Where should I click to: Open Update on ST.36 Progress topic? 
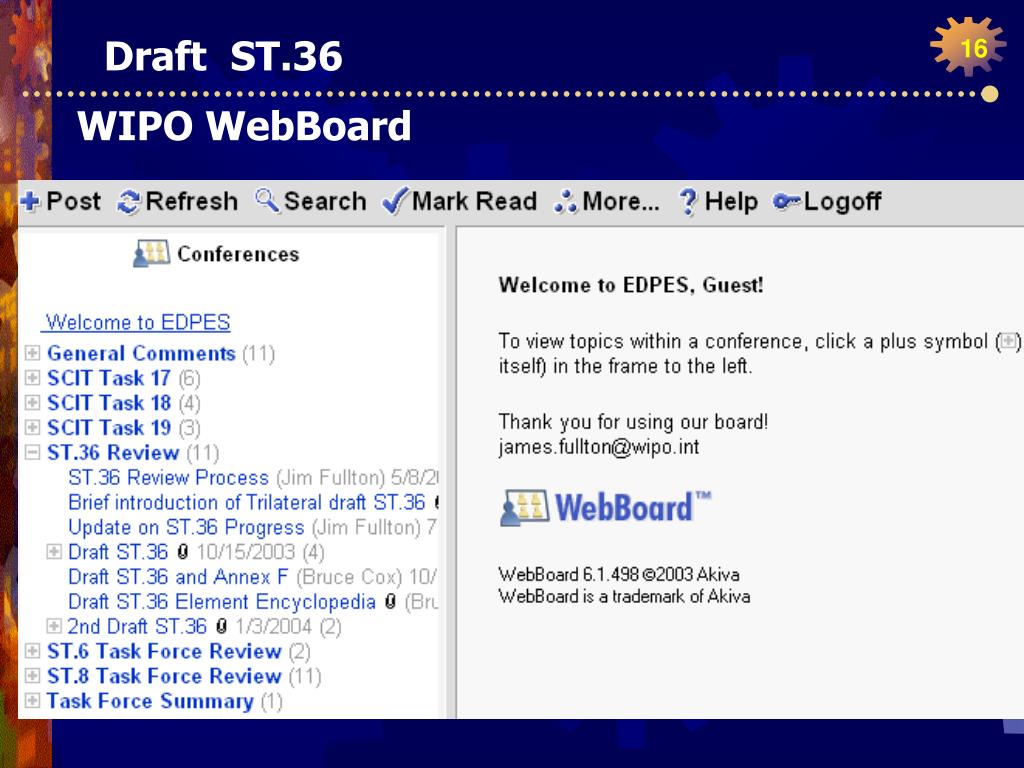pyautogui.click(x=186, y=527)
